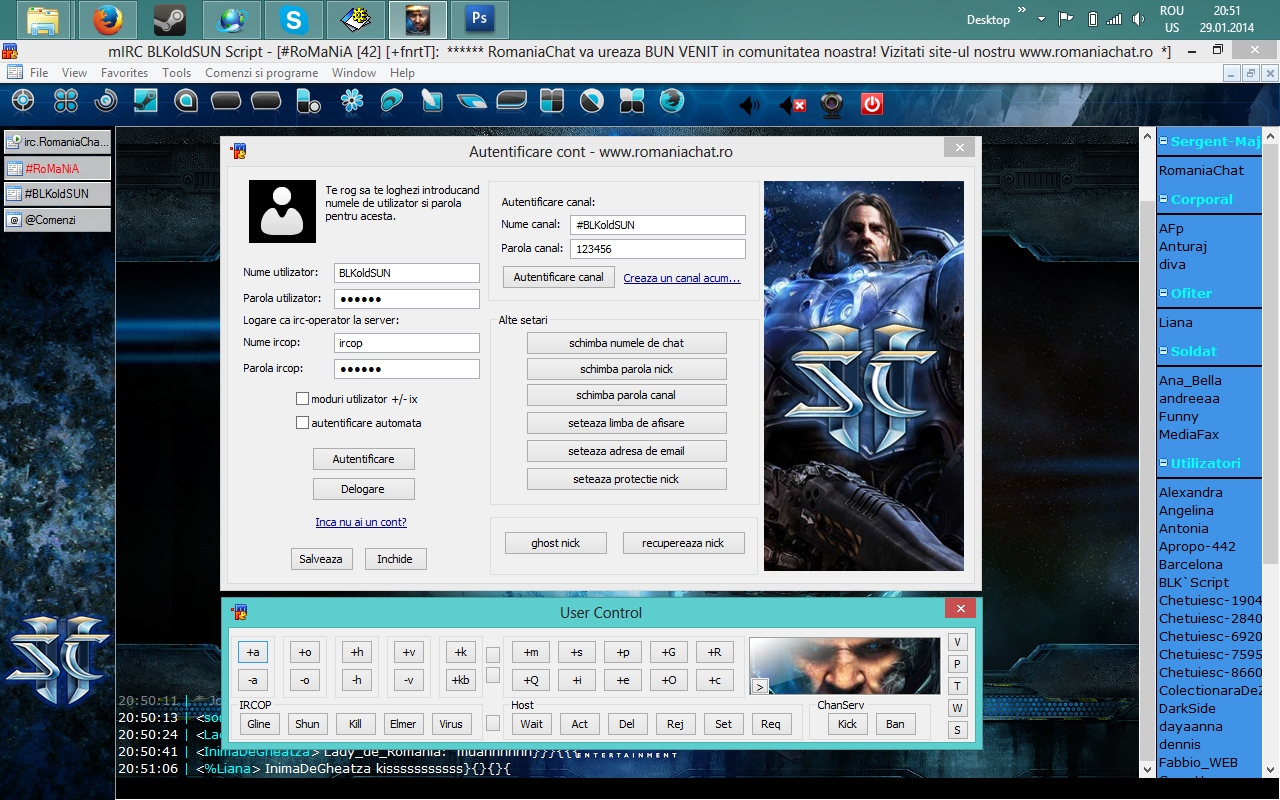1280x800 pixels.
Task: Click the Autentificare canal button
Action: (558, 277)
